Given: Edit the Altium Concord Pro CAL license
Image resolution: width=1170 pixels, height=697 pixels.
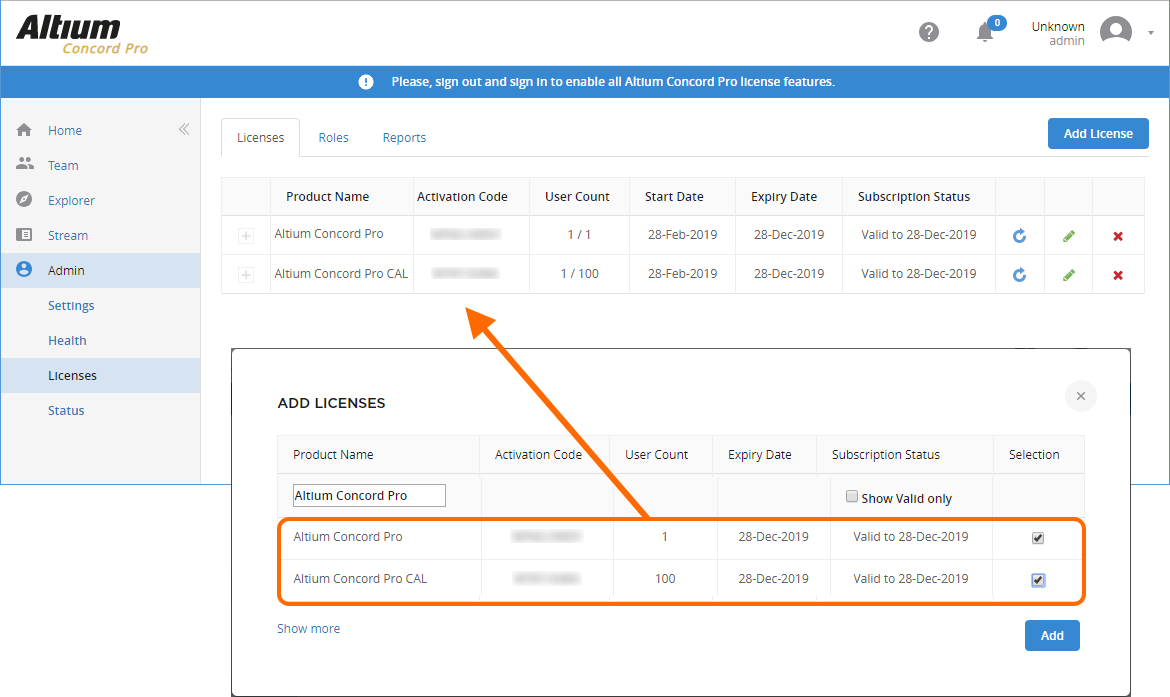Looking at the screenshot, I should coord(1069,275).
